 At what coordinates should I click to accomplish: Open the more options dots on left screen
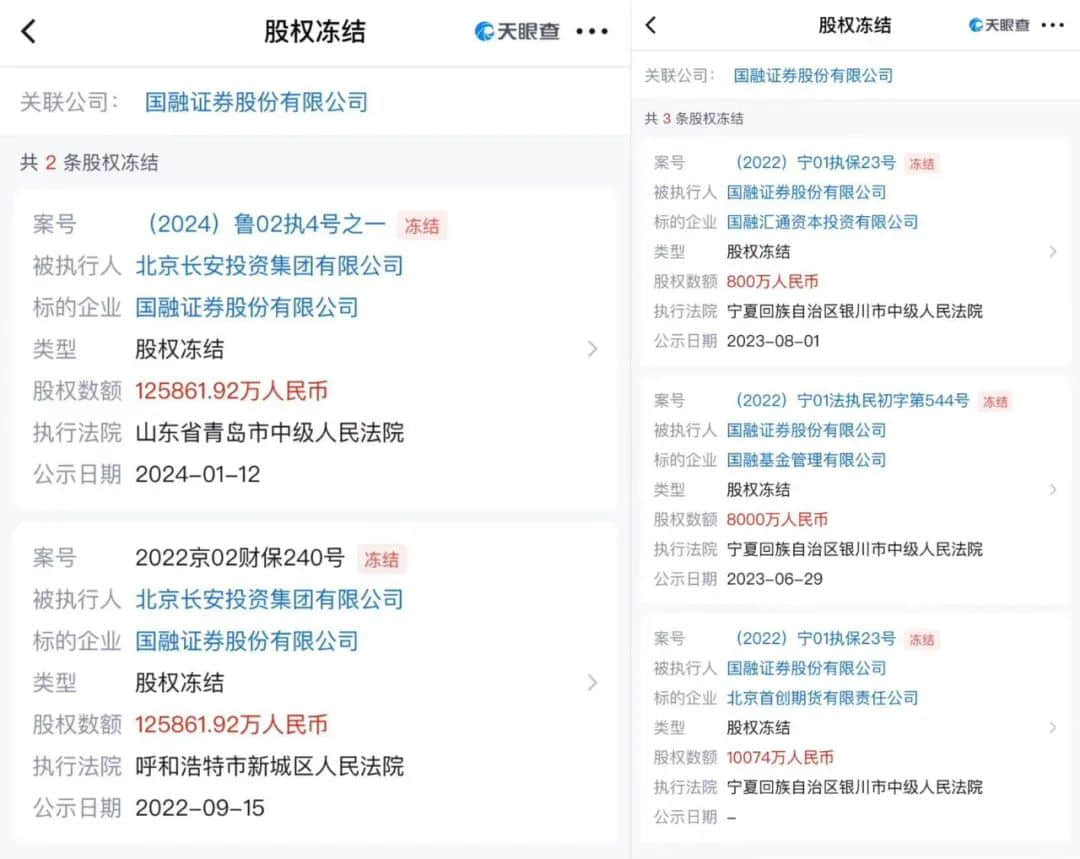592,31
